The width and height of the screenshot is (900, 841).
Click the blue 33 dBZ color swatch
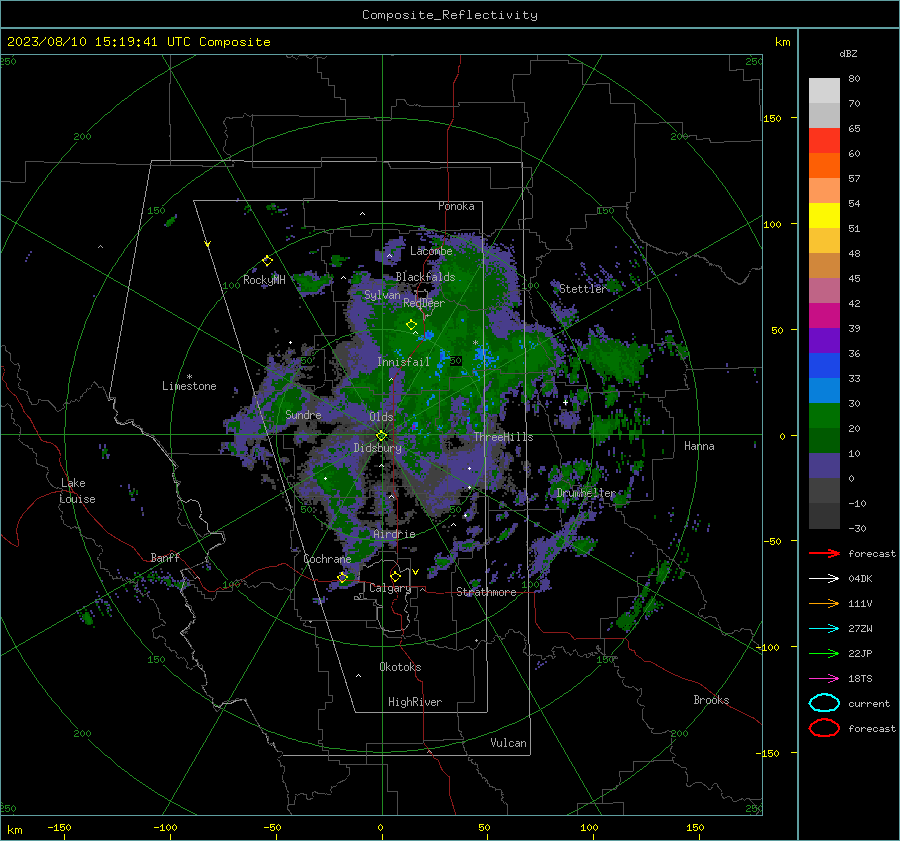[824, 365]
